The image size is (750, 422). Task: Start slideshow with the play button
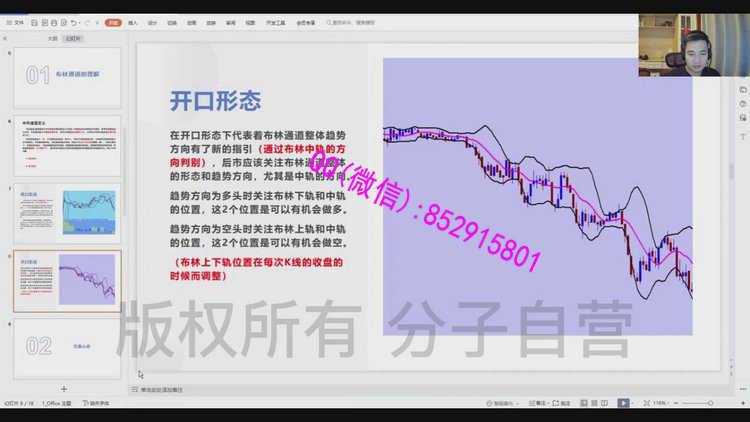[x=624, y=403]
